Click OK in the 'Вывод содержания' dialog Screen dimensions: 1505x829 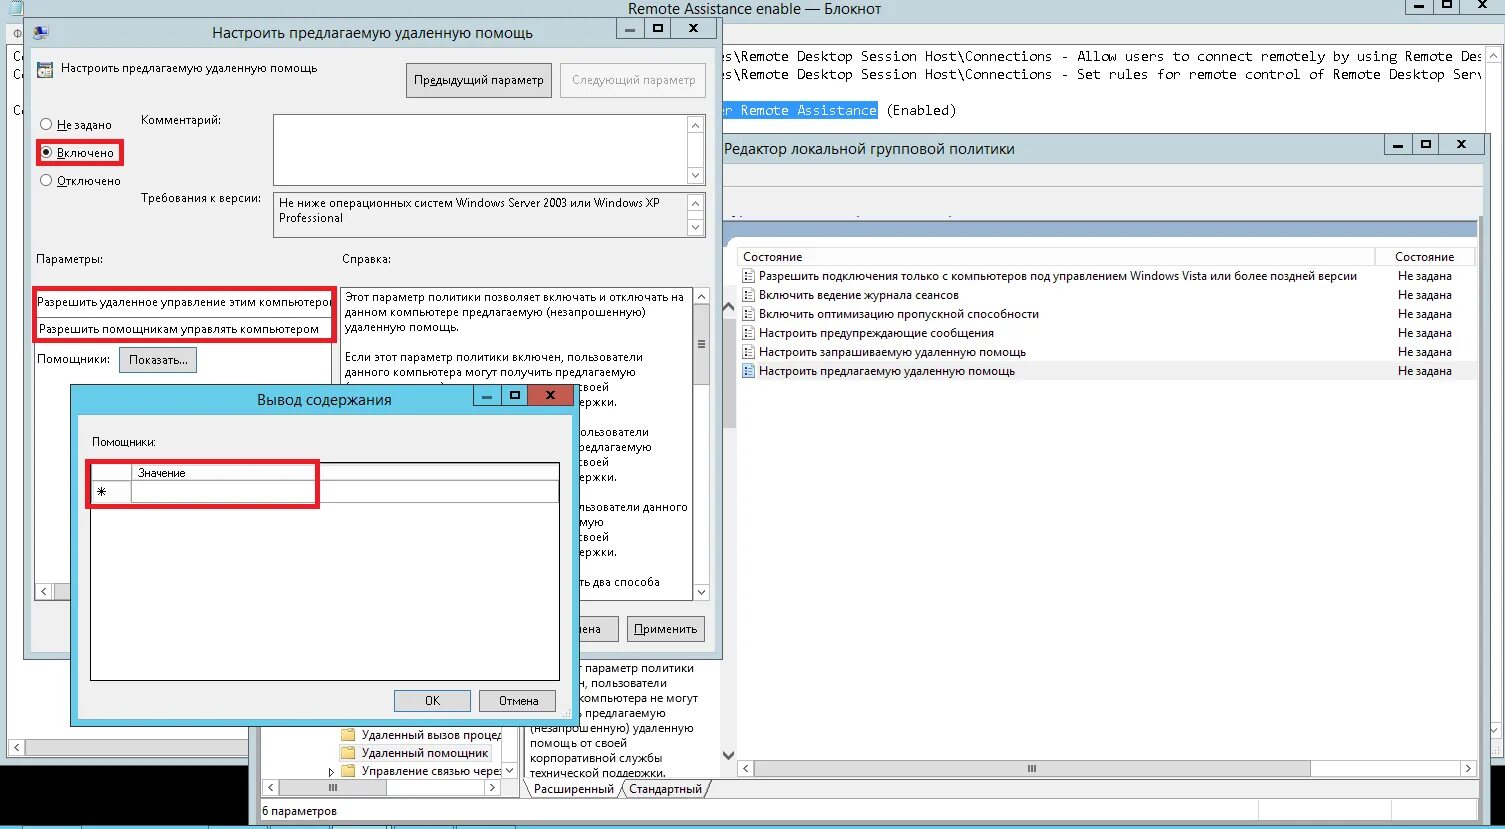(x=432, y=701)
